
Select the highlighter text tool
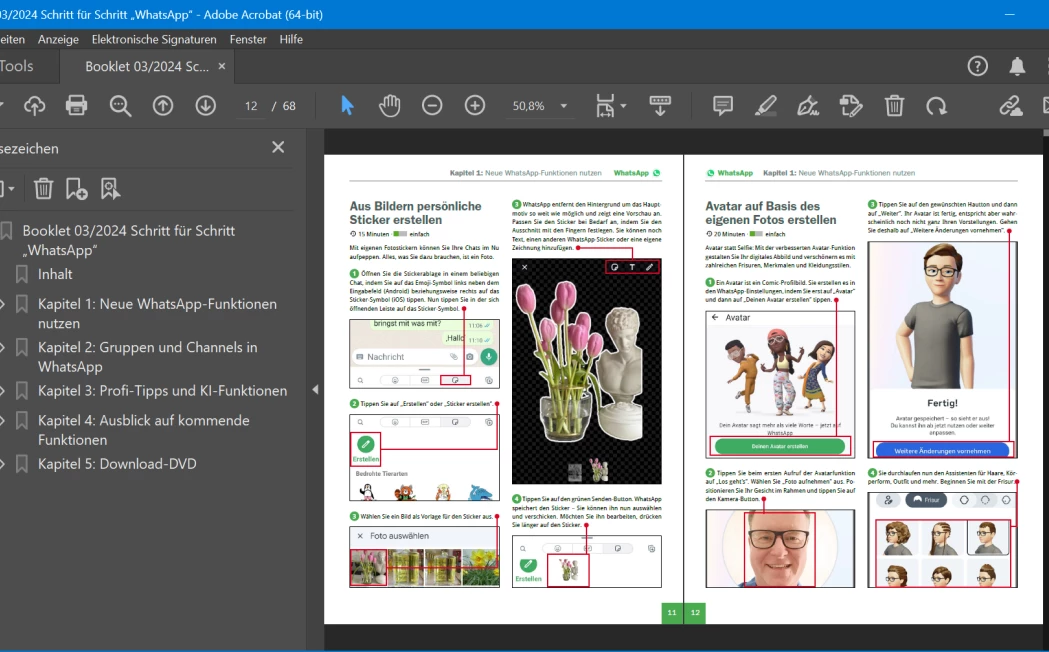(765, 105)
